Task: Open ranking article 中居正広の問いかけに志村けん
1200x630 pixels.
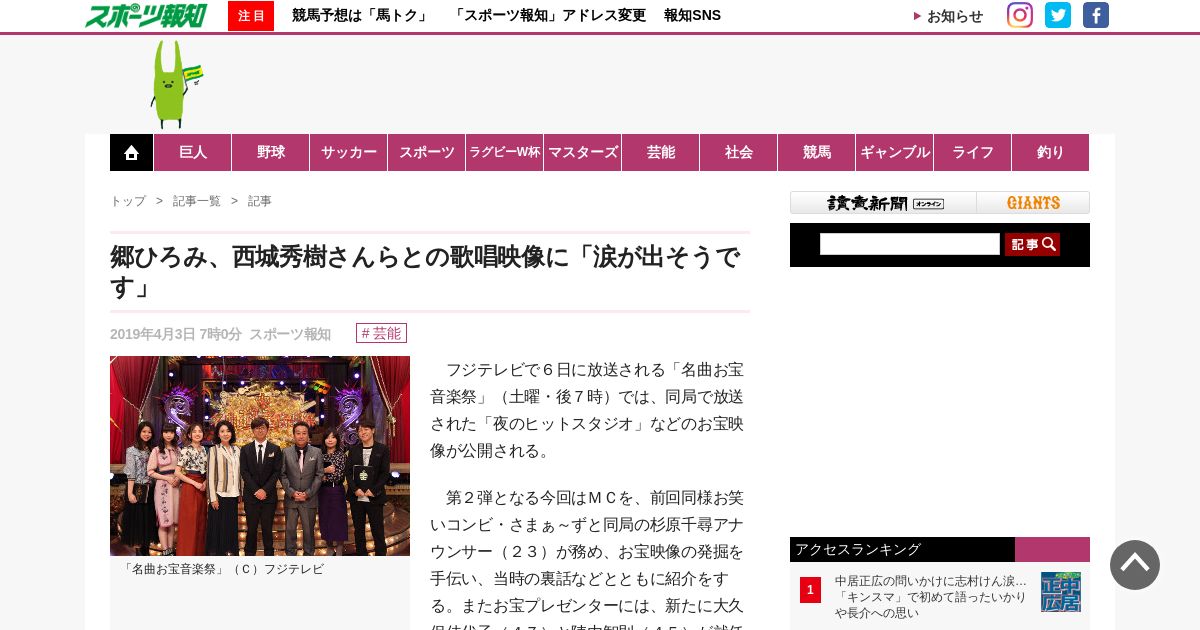Action: pyautogui.click(x=931, y=596)
